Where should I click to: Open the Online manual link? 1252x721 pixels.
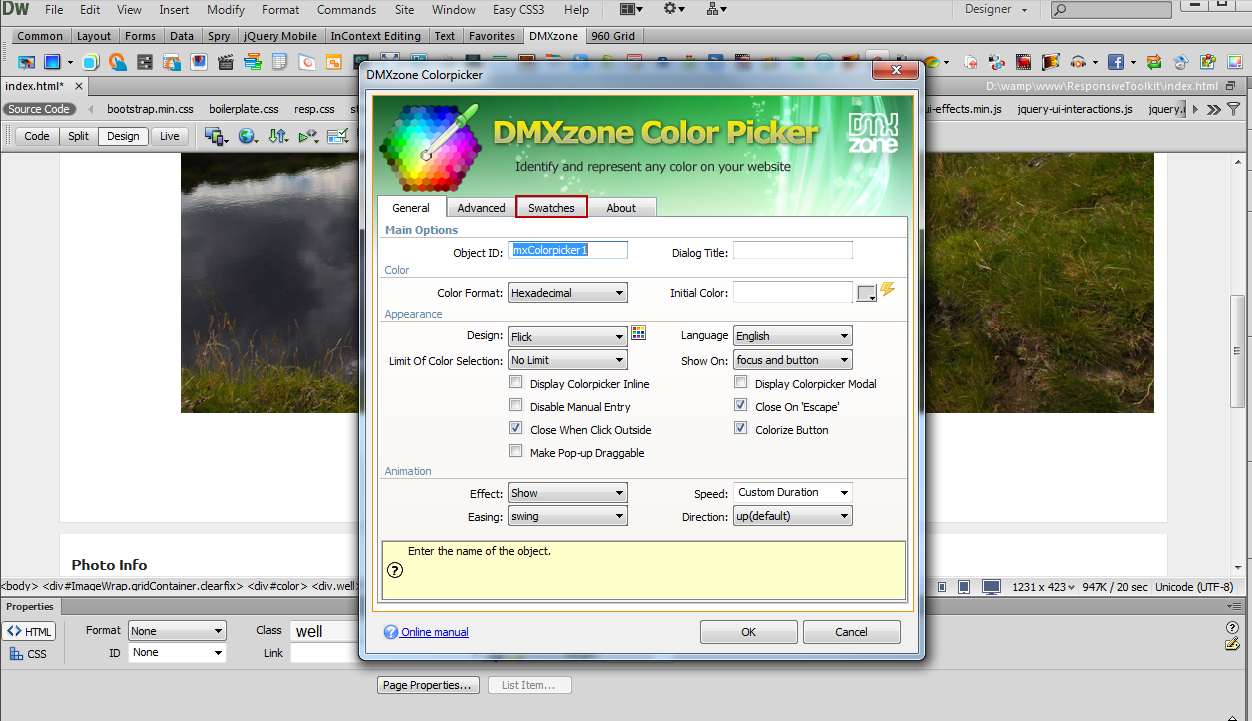(435, 632)
